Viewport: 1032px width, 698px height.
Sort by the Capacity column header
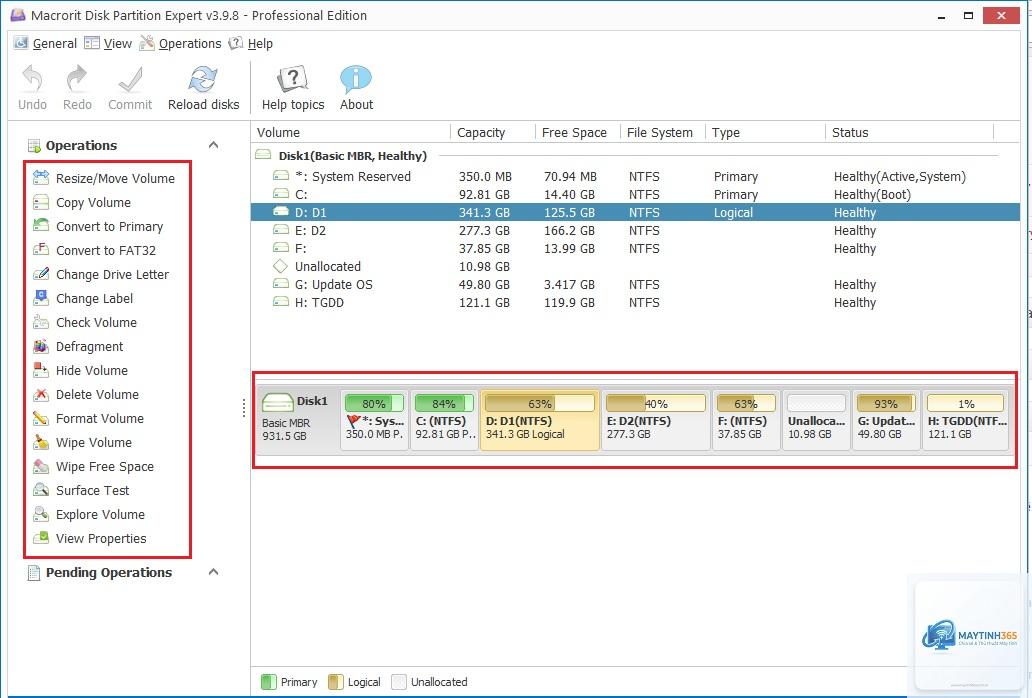click(493, 132)
